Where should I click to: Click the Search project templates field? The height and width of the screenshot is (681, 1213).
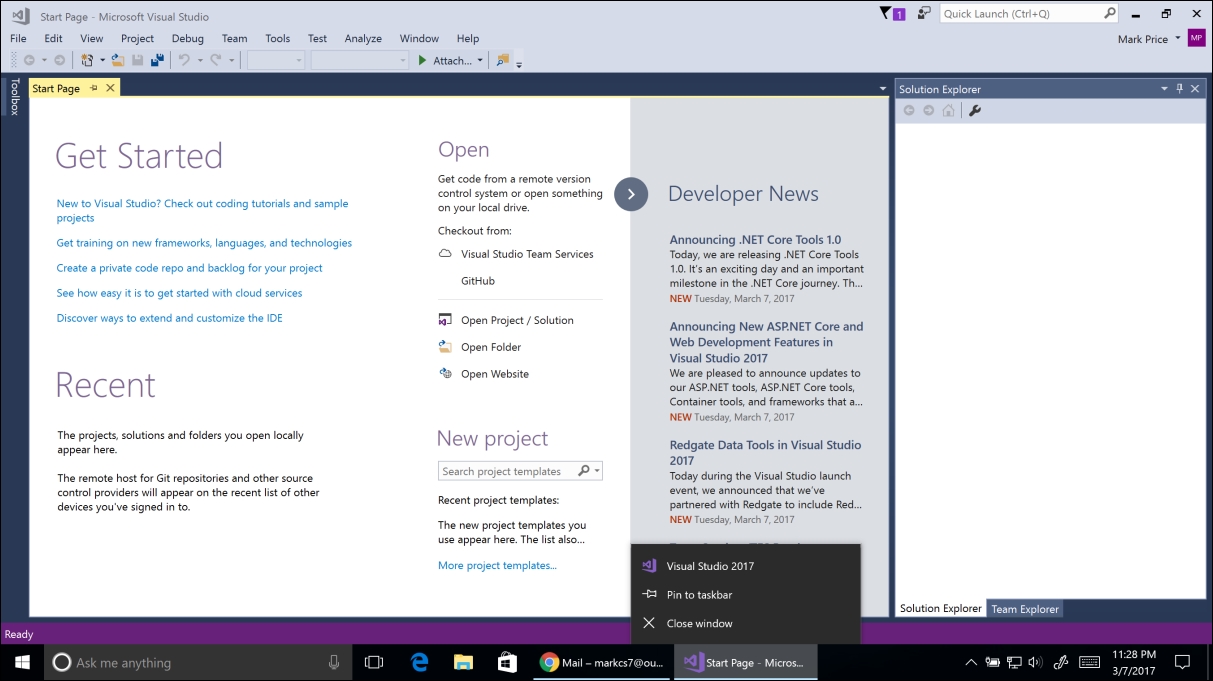coord(520,471)
